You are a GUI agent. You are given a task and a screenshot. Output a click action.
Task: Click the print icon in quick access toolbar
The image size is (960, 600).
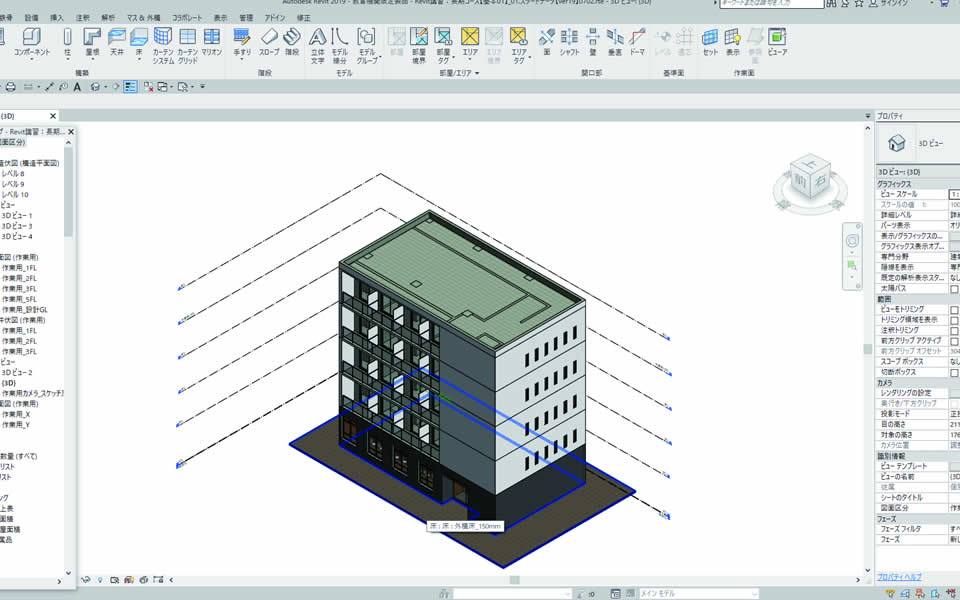click(x=10, y=87)
